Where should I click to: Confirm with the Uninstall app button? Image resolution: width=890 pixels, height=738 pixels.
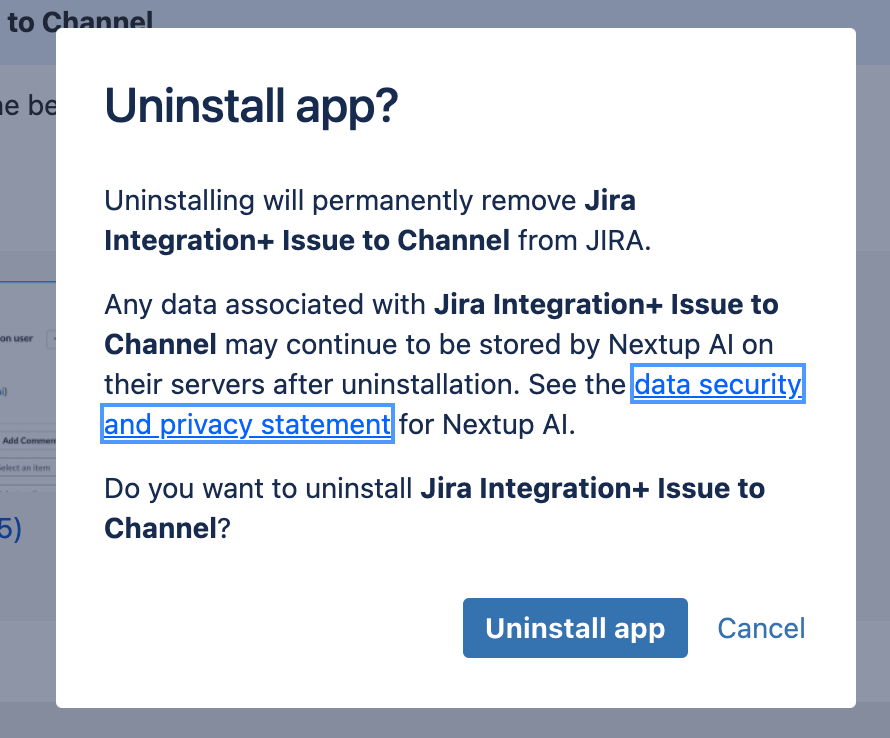(x=575, y=628)
